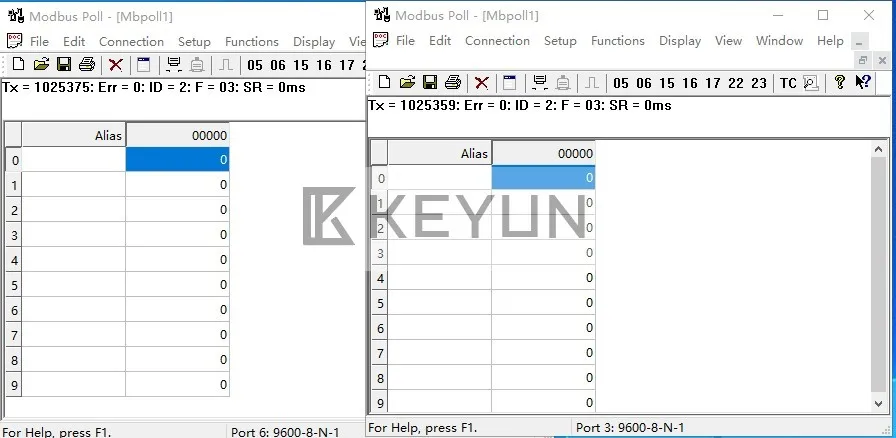Click Connect icon in left window toolbar

(x=174, y=65)
